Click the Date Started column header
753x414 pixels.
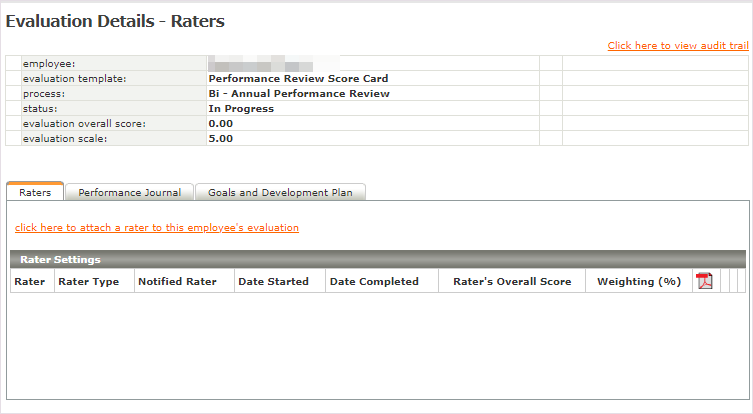pyautogui.click(x=273, y=282)
